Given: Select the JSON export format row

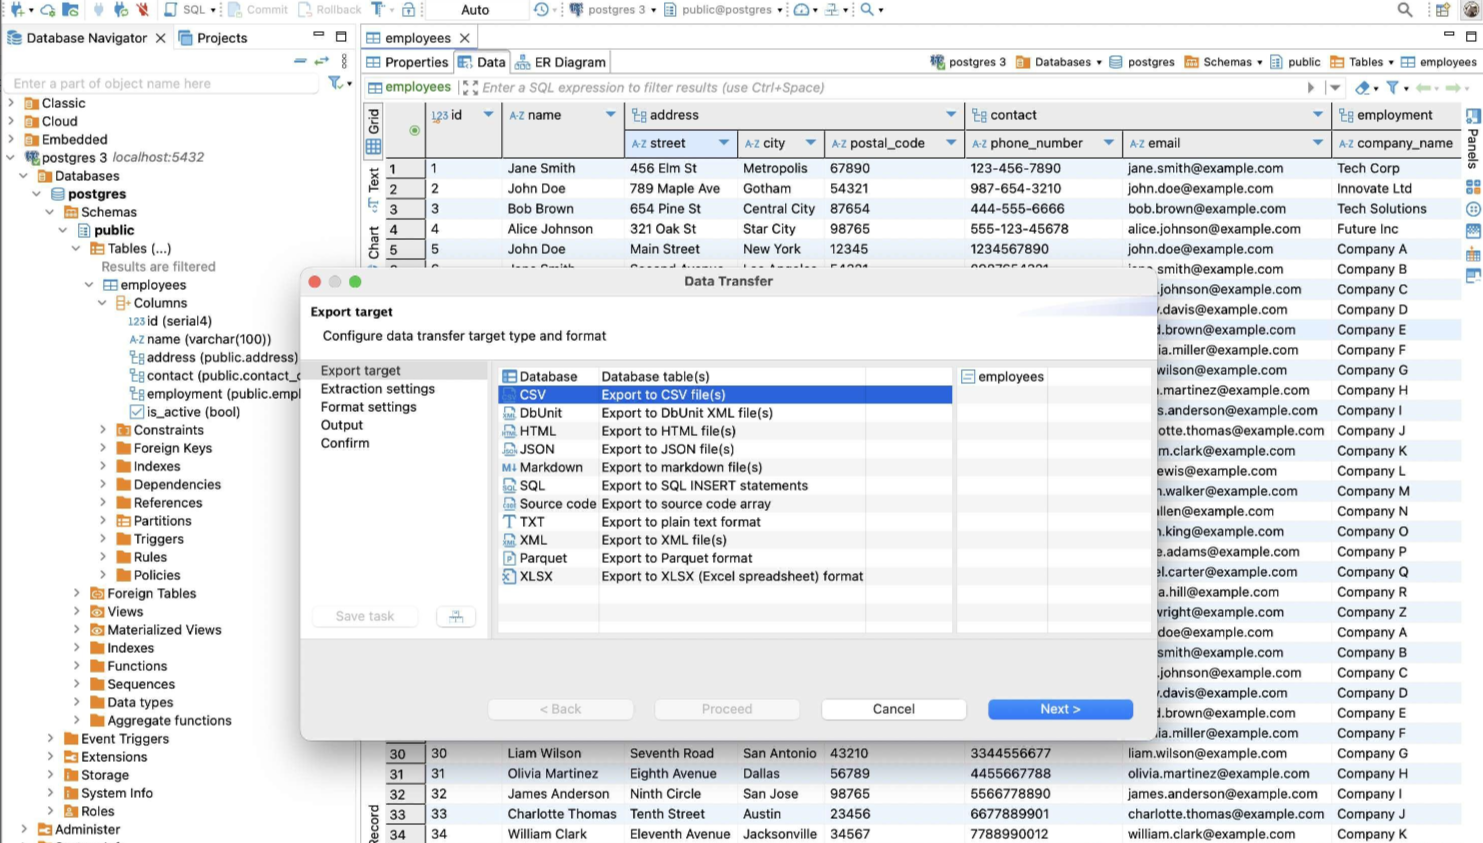Looking at the screenshot, I should [x=536, y=449].
